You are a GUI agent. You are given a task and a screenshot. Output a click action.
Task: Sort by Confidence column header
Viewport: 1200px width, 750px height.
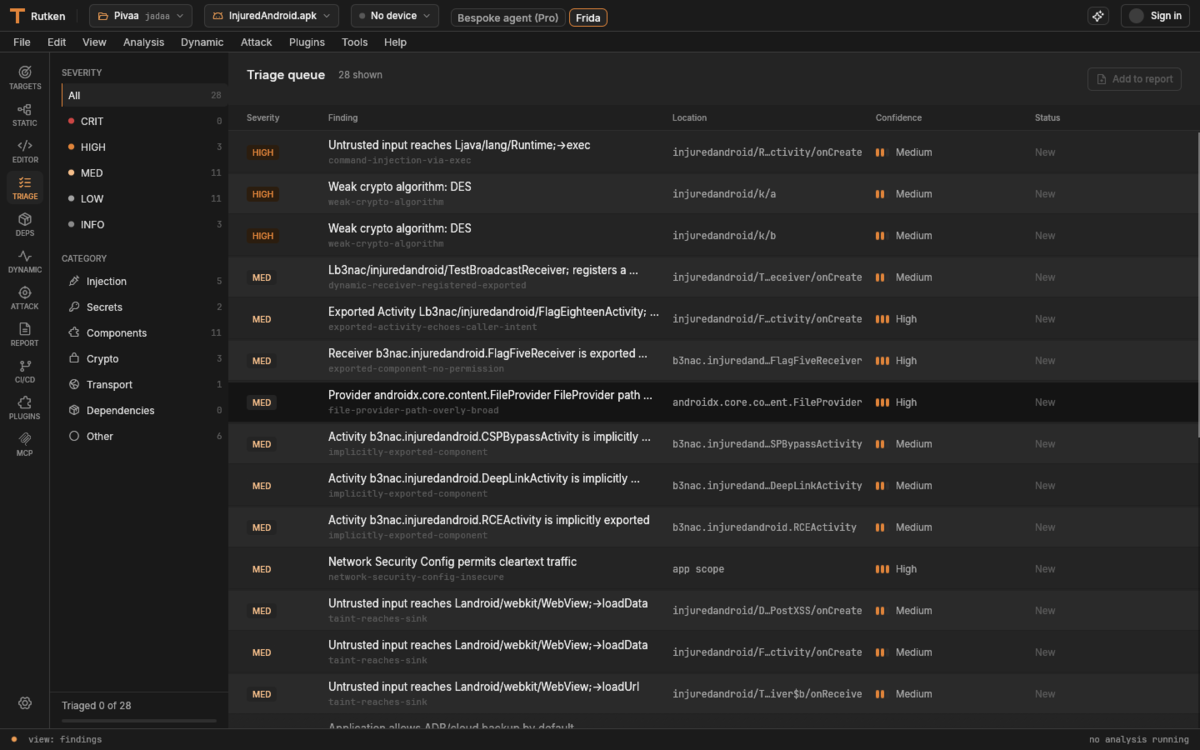click(899, 118)
